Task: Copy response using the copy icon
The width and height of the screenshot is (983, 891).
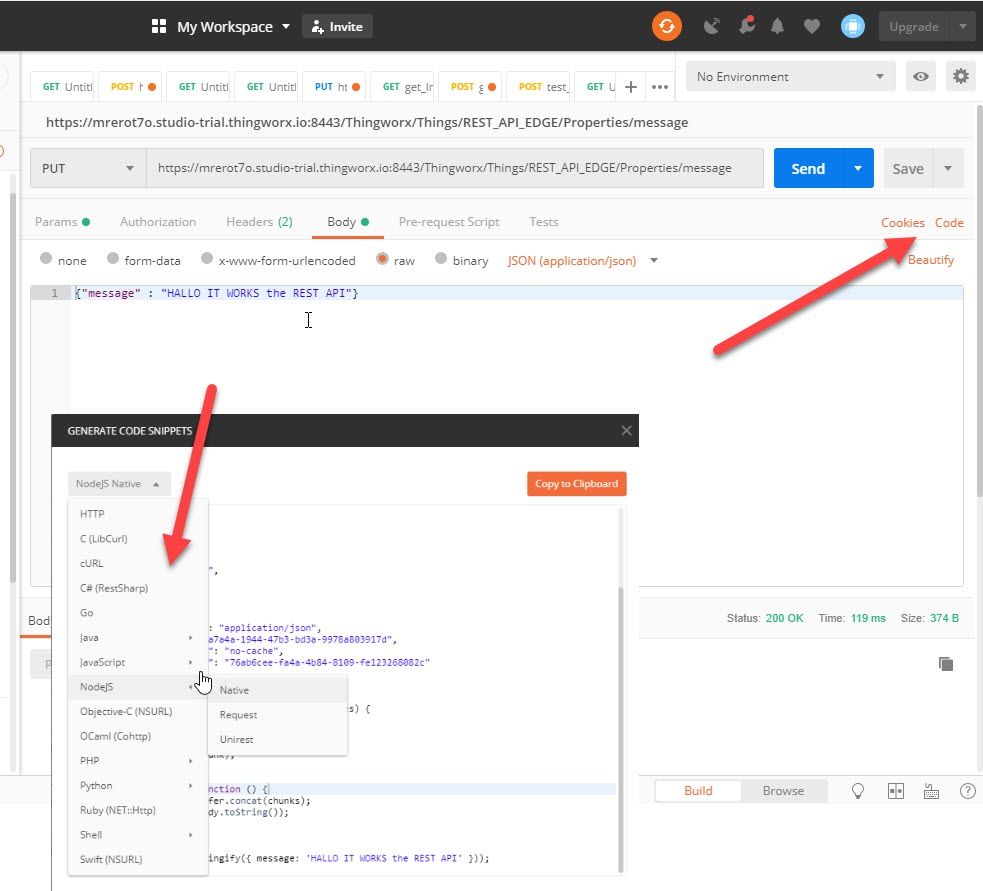Action: tap(946, 663)
